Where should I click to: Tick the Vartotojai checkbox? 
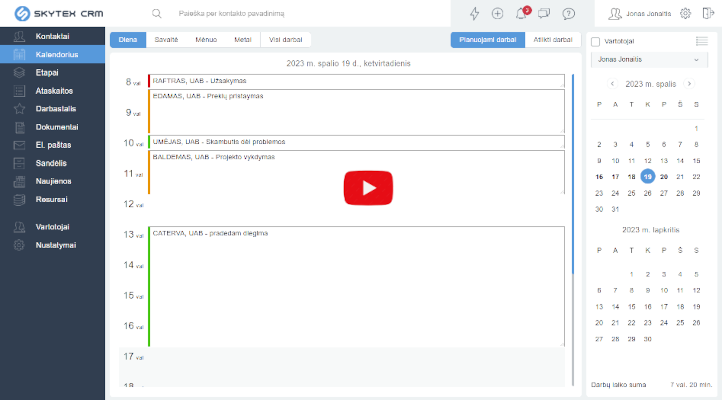tap(596, 41)
